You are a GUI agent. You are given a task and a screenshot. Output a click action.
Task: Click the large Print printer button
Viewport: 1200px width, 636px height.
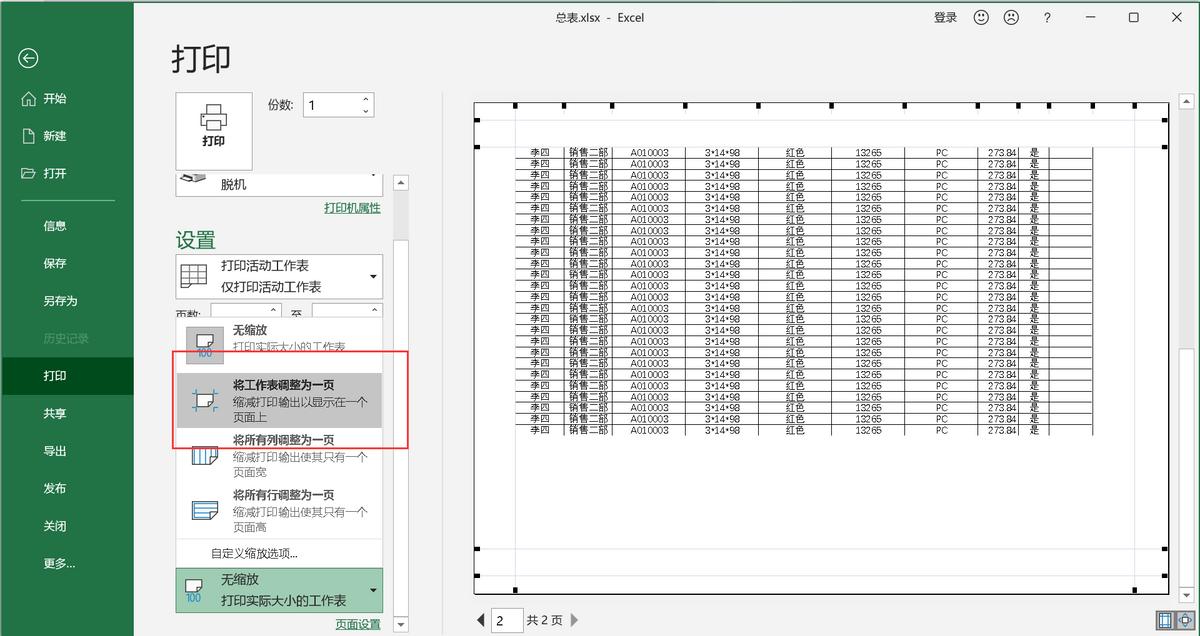tap(213, 130)
